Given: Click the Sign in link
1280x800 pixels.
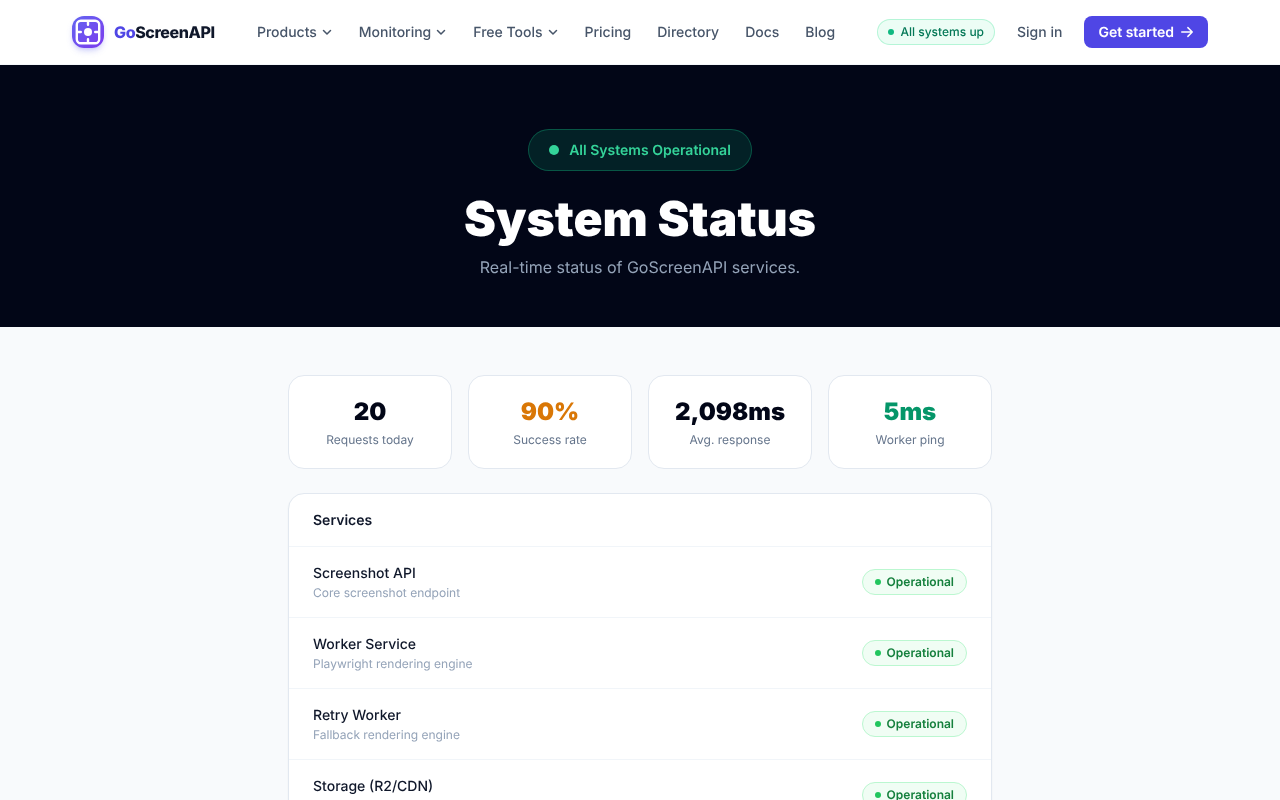Looking at the screenshot, I should tap(1039, 32).
